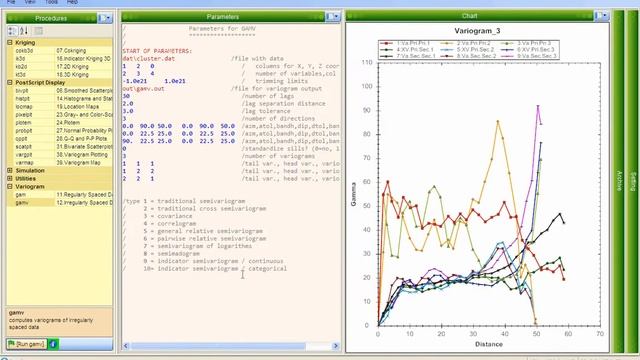The height and width of the screenshot is (360, 640).
Task: Click the 9:Va Sec Sec 3 legend entry
Action: [x=529, y=56]
